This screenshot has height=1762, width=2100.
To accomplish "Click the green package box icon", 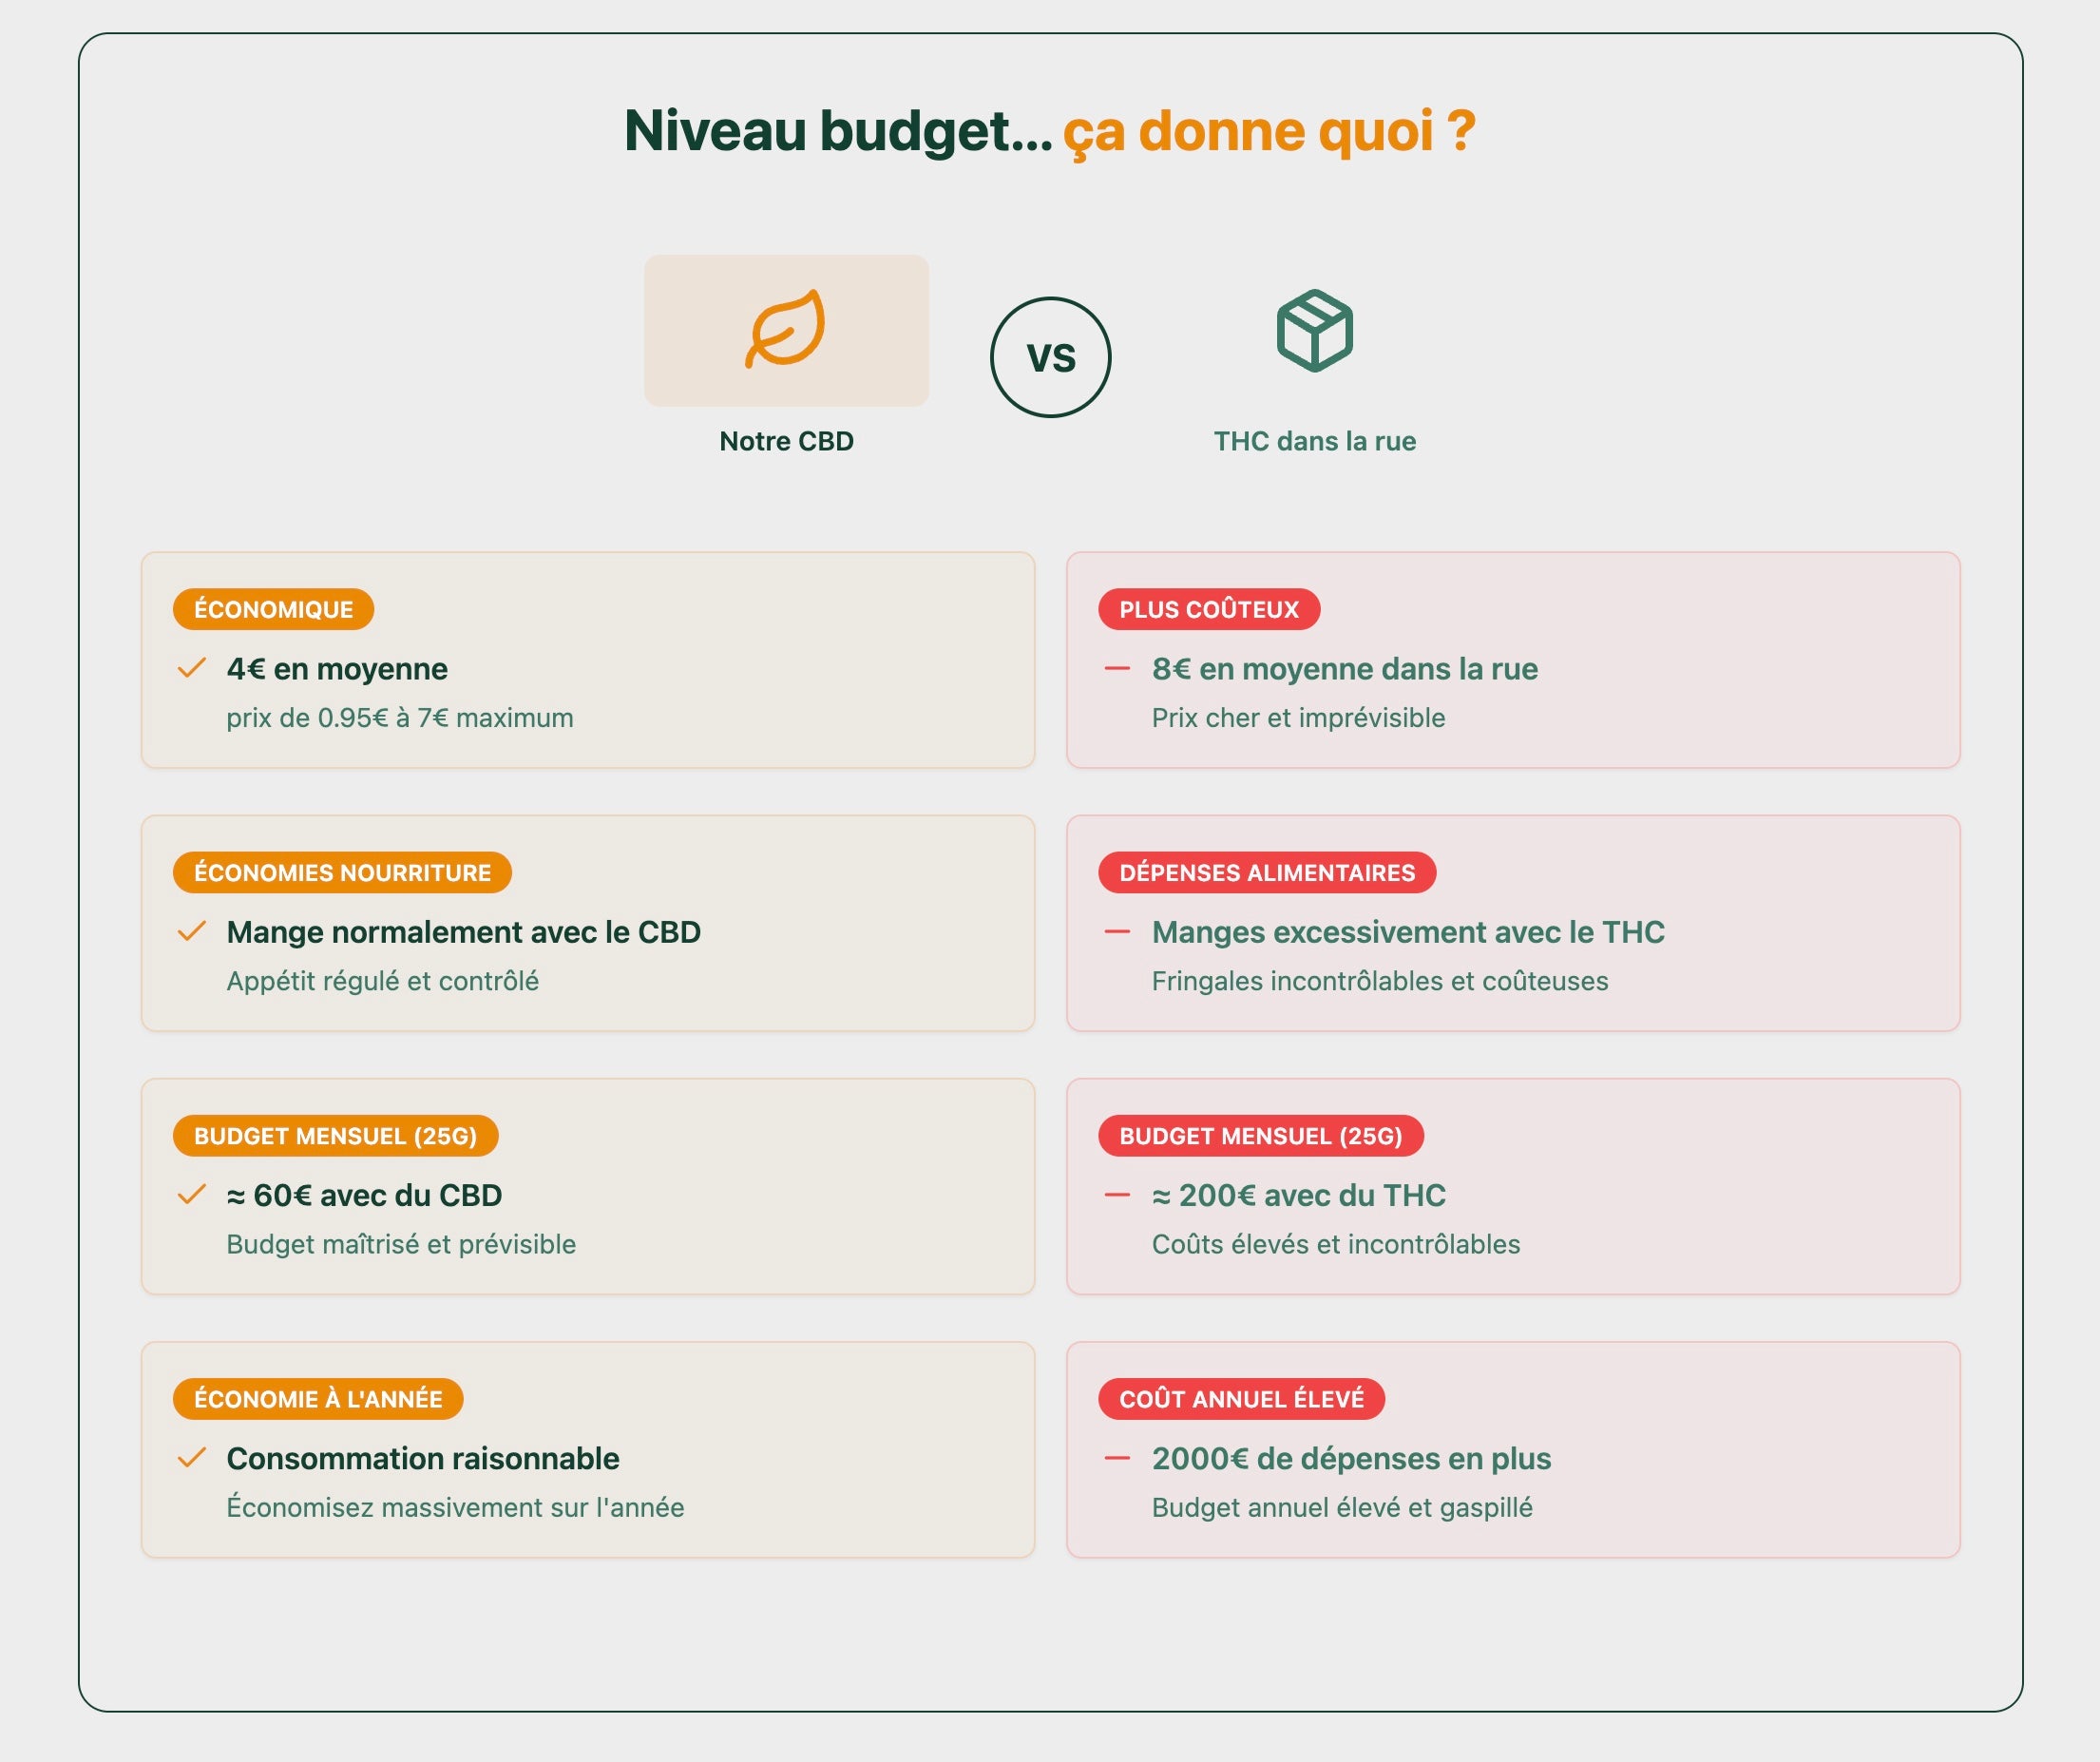I will (x=1314, y=330).
